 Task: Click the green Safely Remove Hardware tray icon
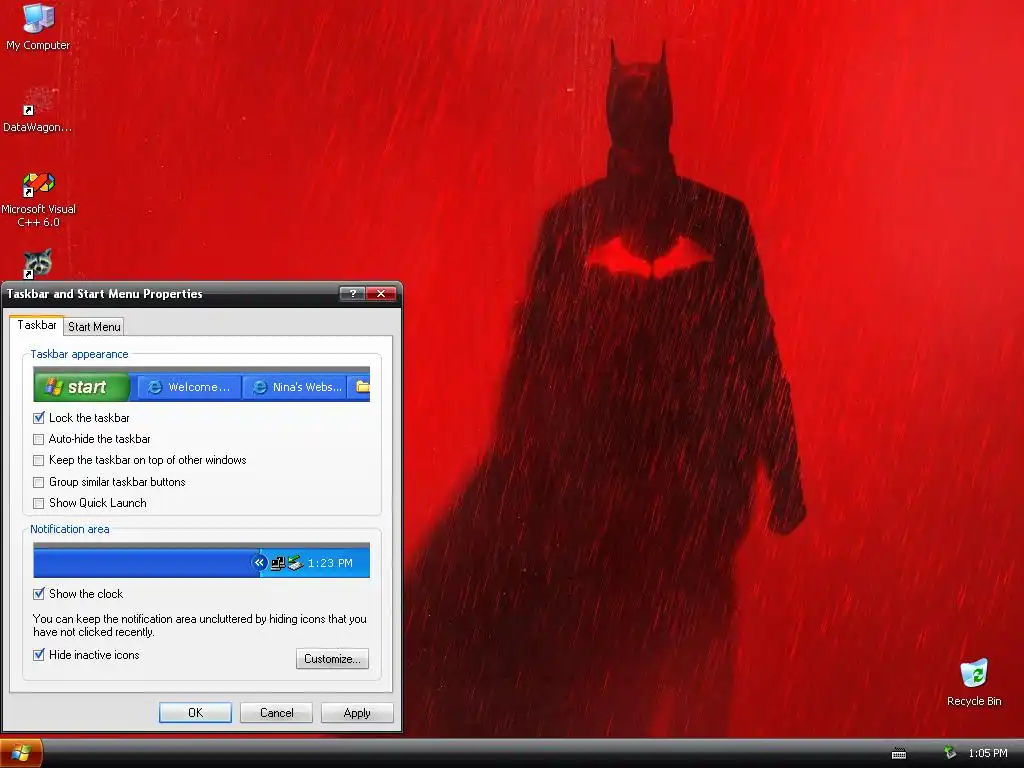click(950, 753)
